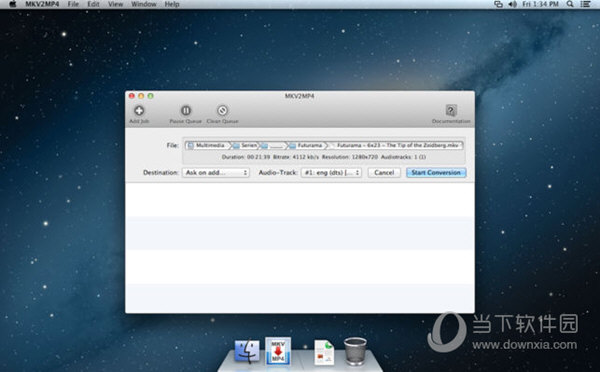This screenshot has width=600, height=372.
Task: Click the 'Duration: 00:21:39' info text
Action: (x=246, y=157)
